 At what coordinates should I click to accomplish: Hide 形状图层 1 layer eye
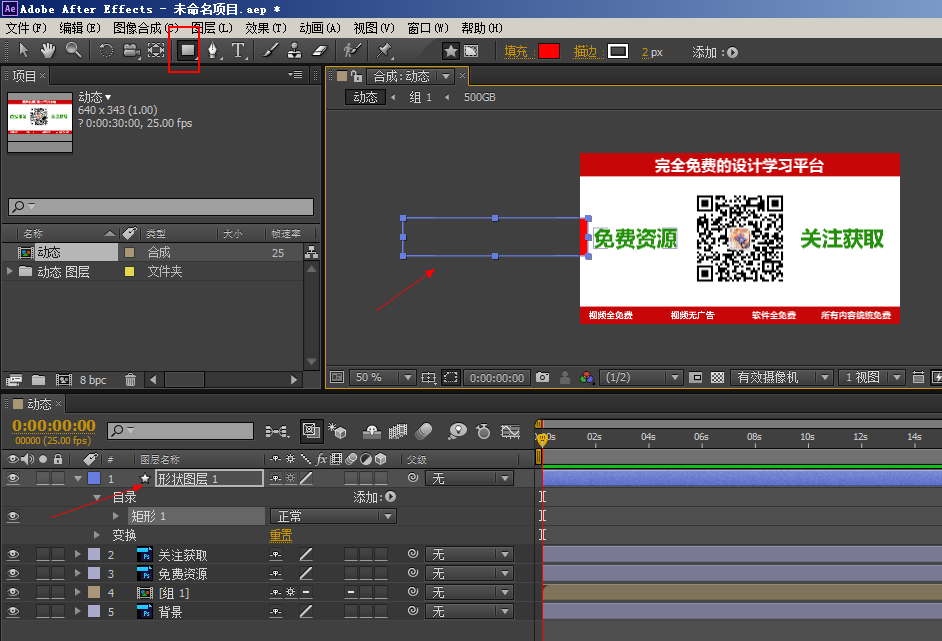click(x=13, y=478)
